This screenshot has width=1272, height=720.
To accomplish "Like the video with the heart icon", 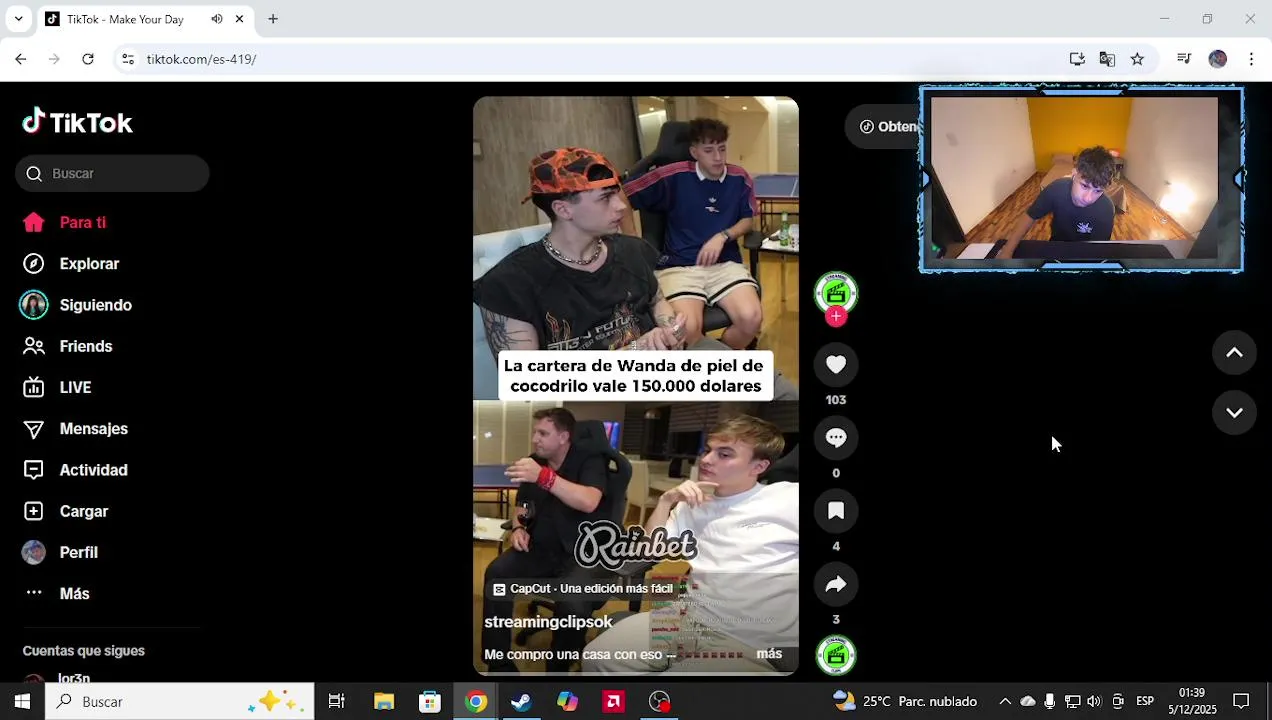I will [836, 365].
